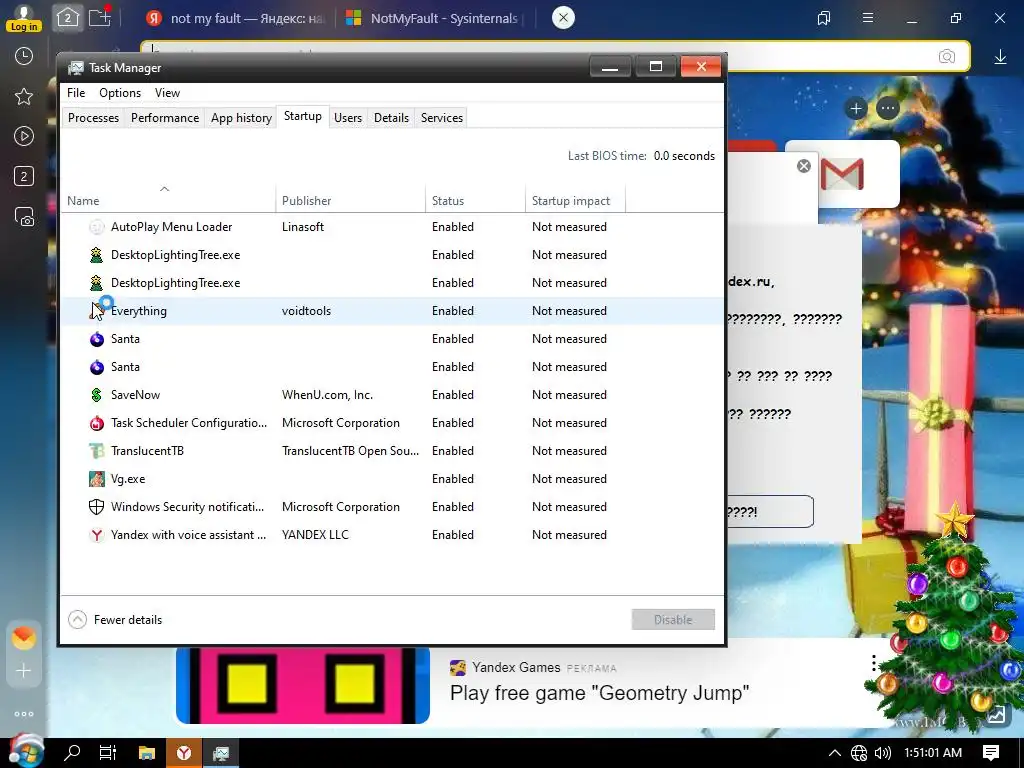Open the round three-dots options button
Viewport: 1024px width, 768px height.
coord(888,108)
